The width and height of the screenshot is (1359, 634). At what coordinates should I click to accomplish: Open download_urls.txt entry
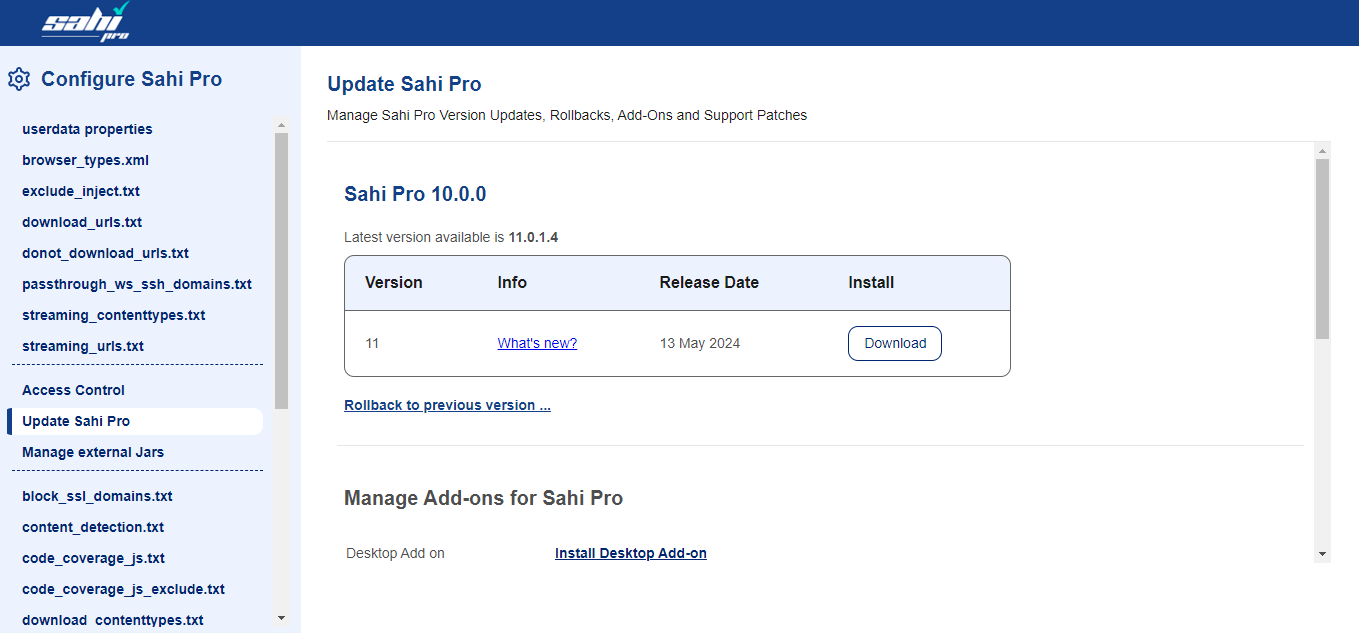pos(82,222)
